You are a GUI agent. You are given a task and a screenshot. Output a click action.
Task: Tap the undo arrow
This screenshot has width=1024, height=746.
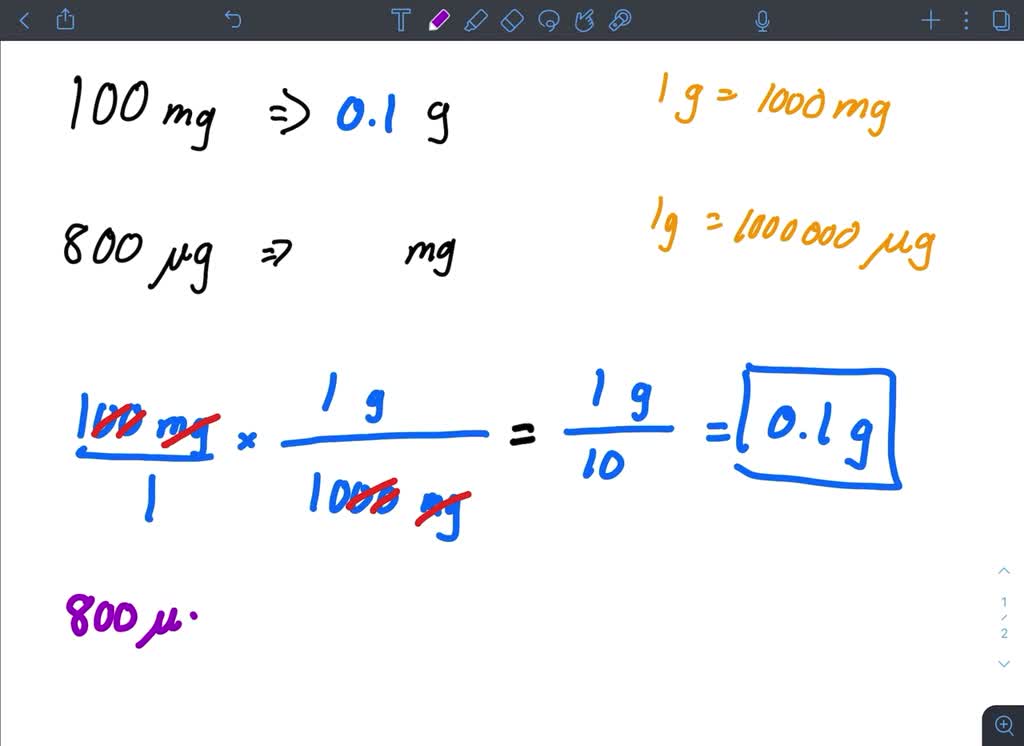(233, 19)
